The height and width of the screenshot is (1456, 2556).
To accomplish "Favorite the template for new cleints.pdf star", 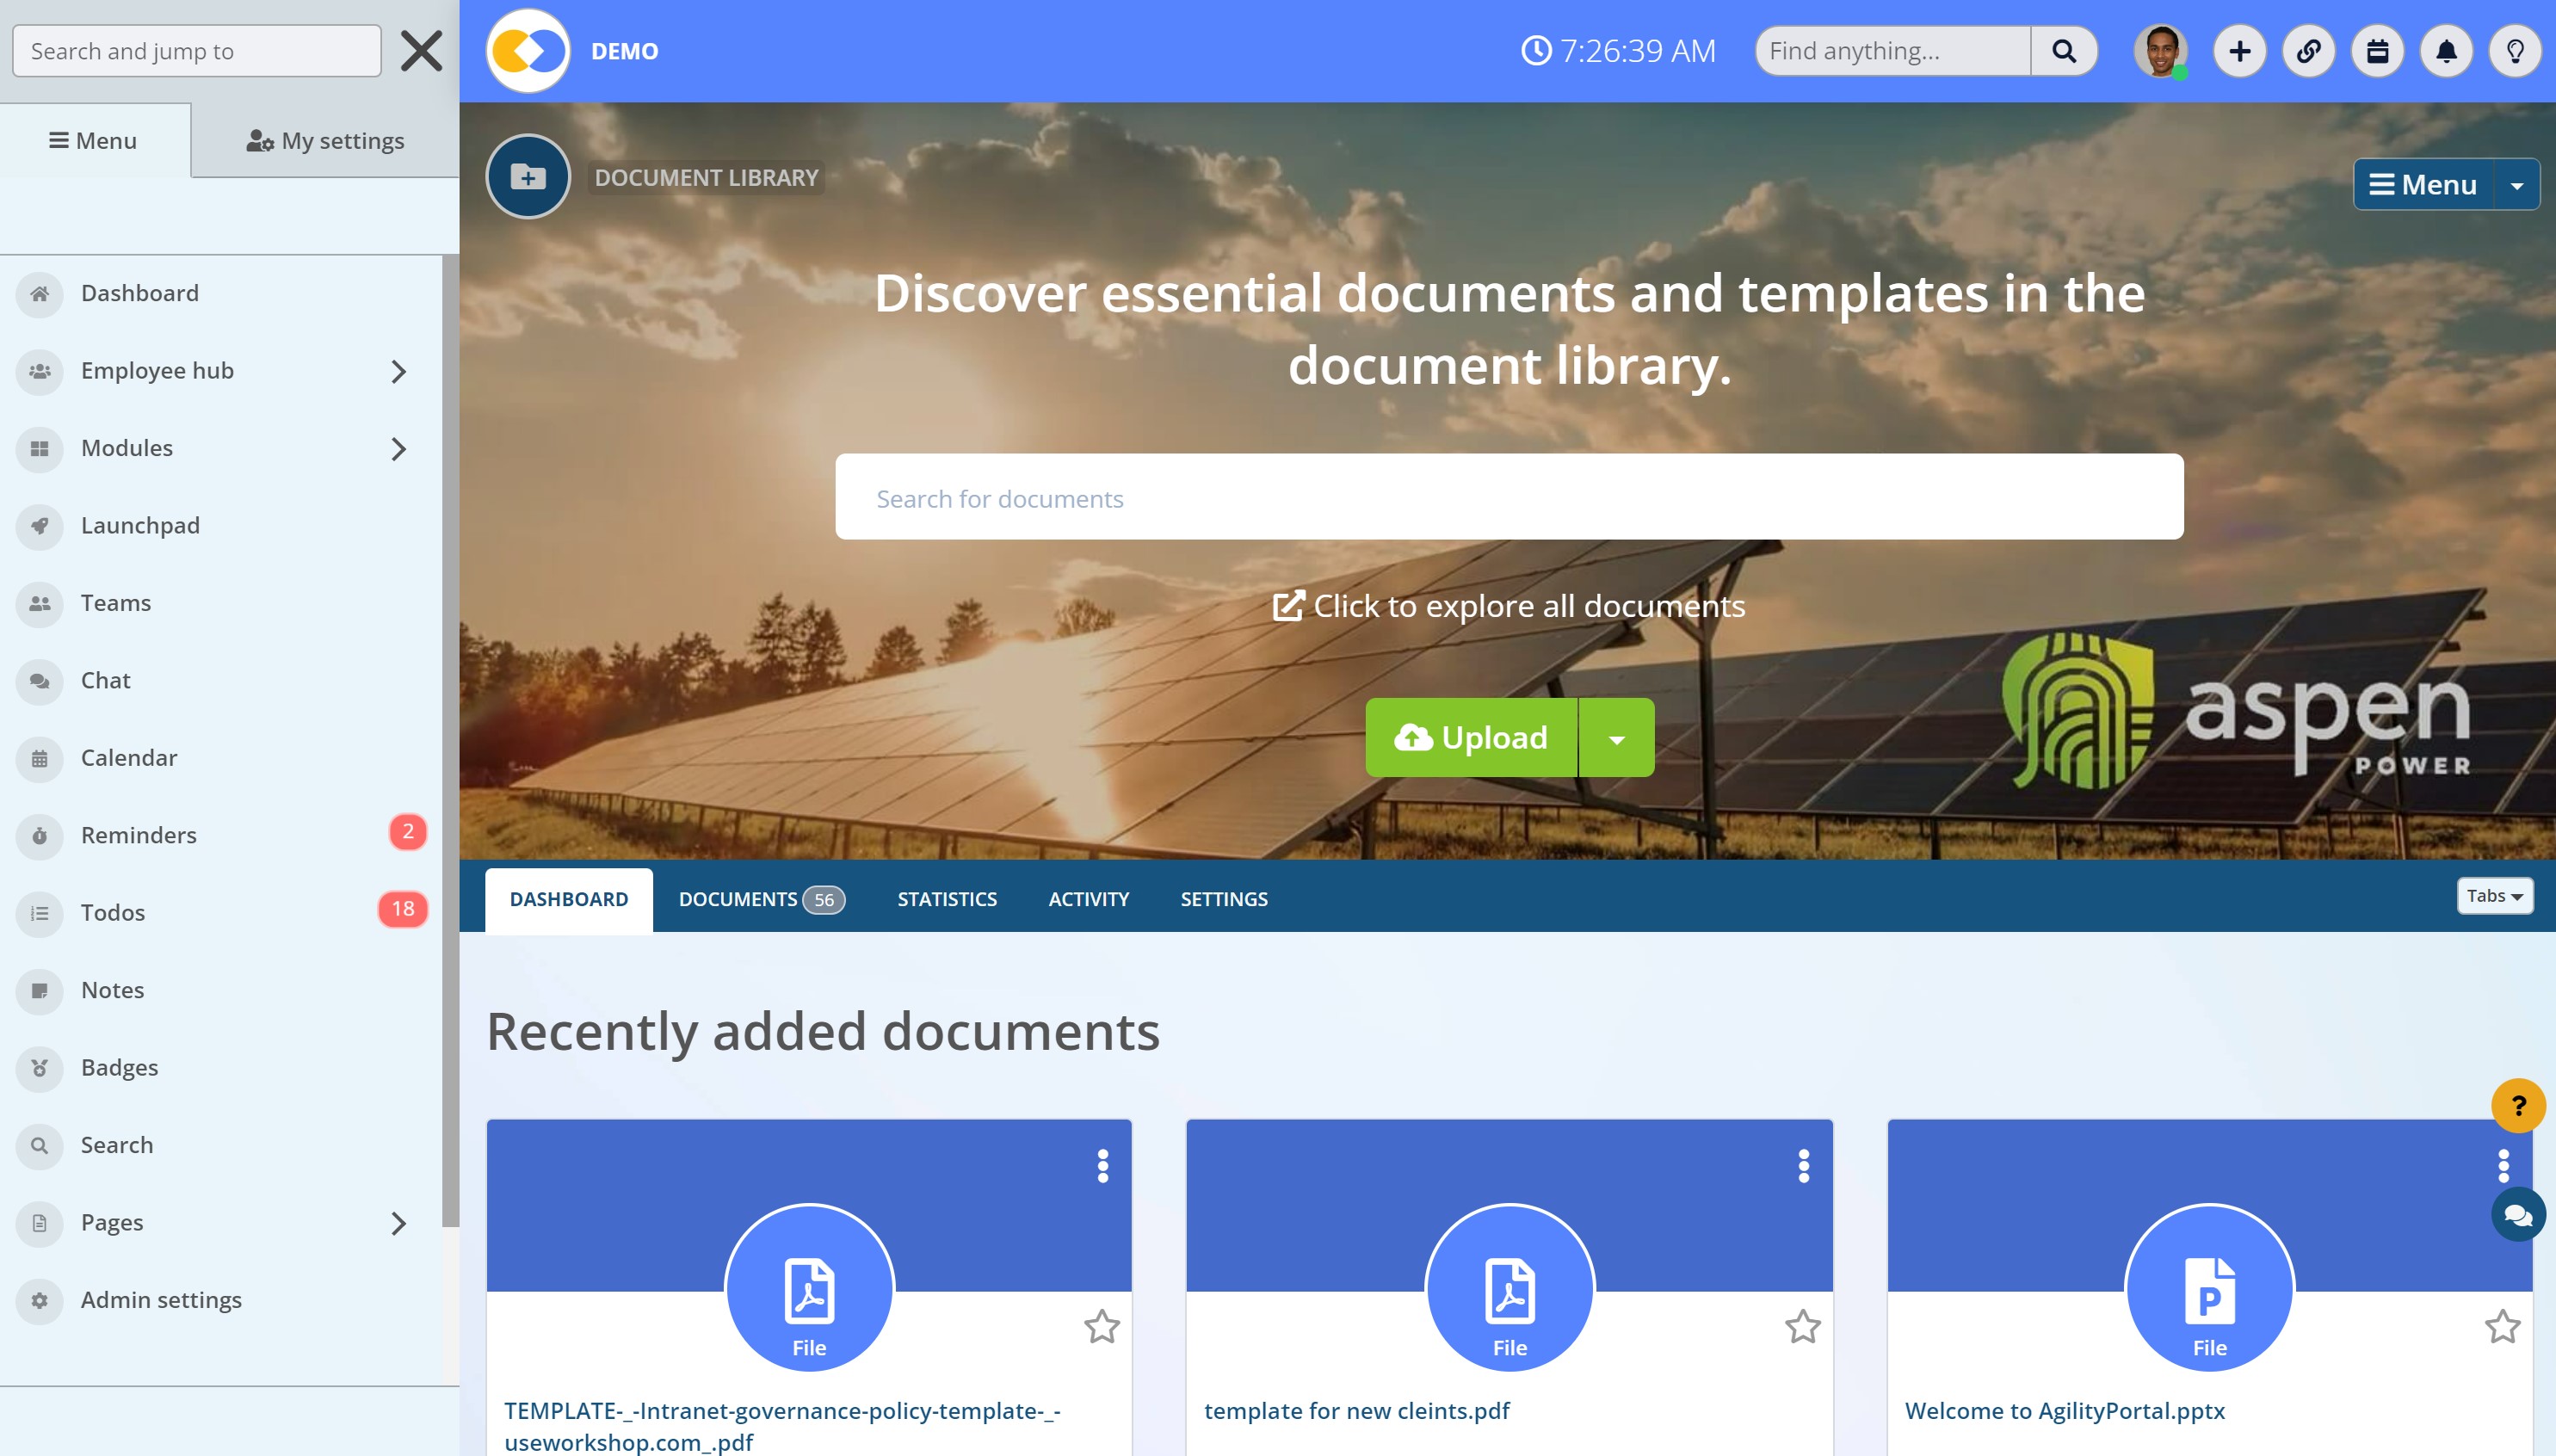I will 1802,1326.
